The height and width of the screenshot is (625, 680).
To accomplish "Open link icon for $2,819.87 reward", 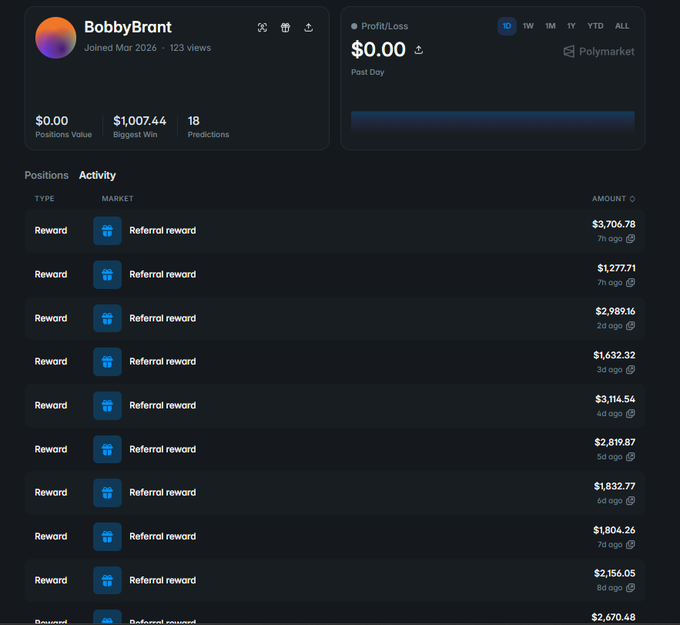I will click(631, 457).
